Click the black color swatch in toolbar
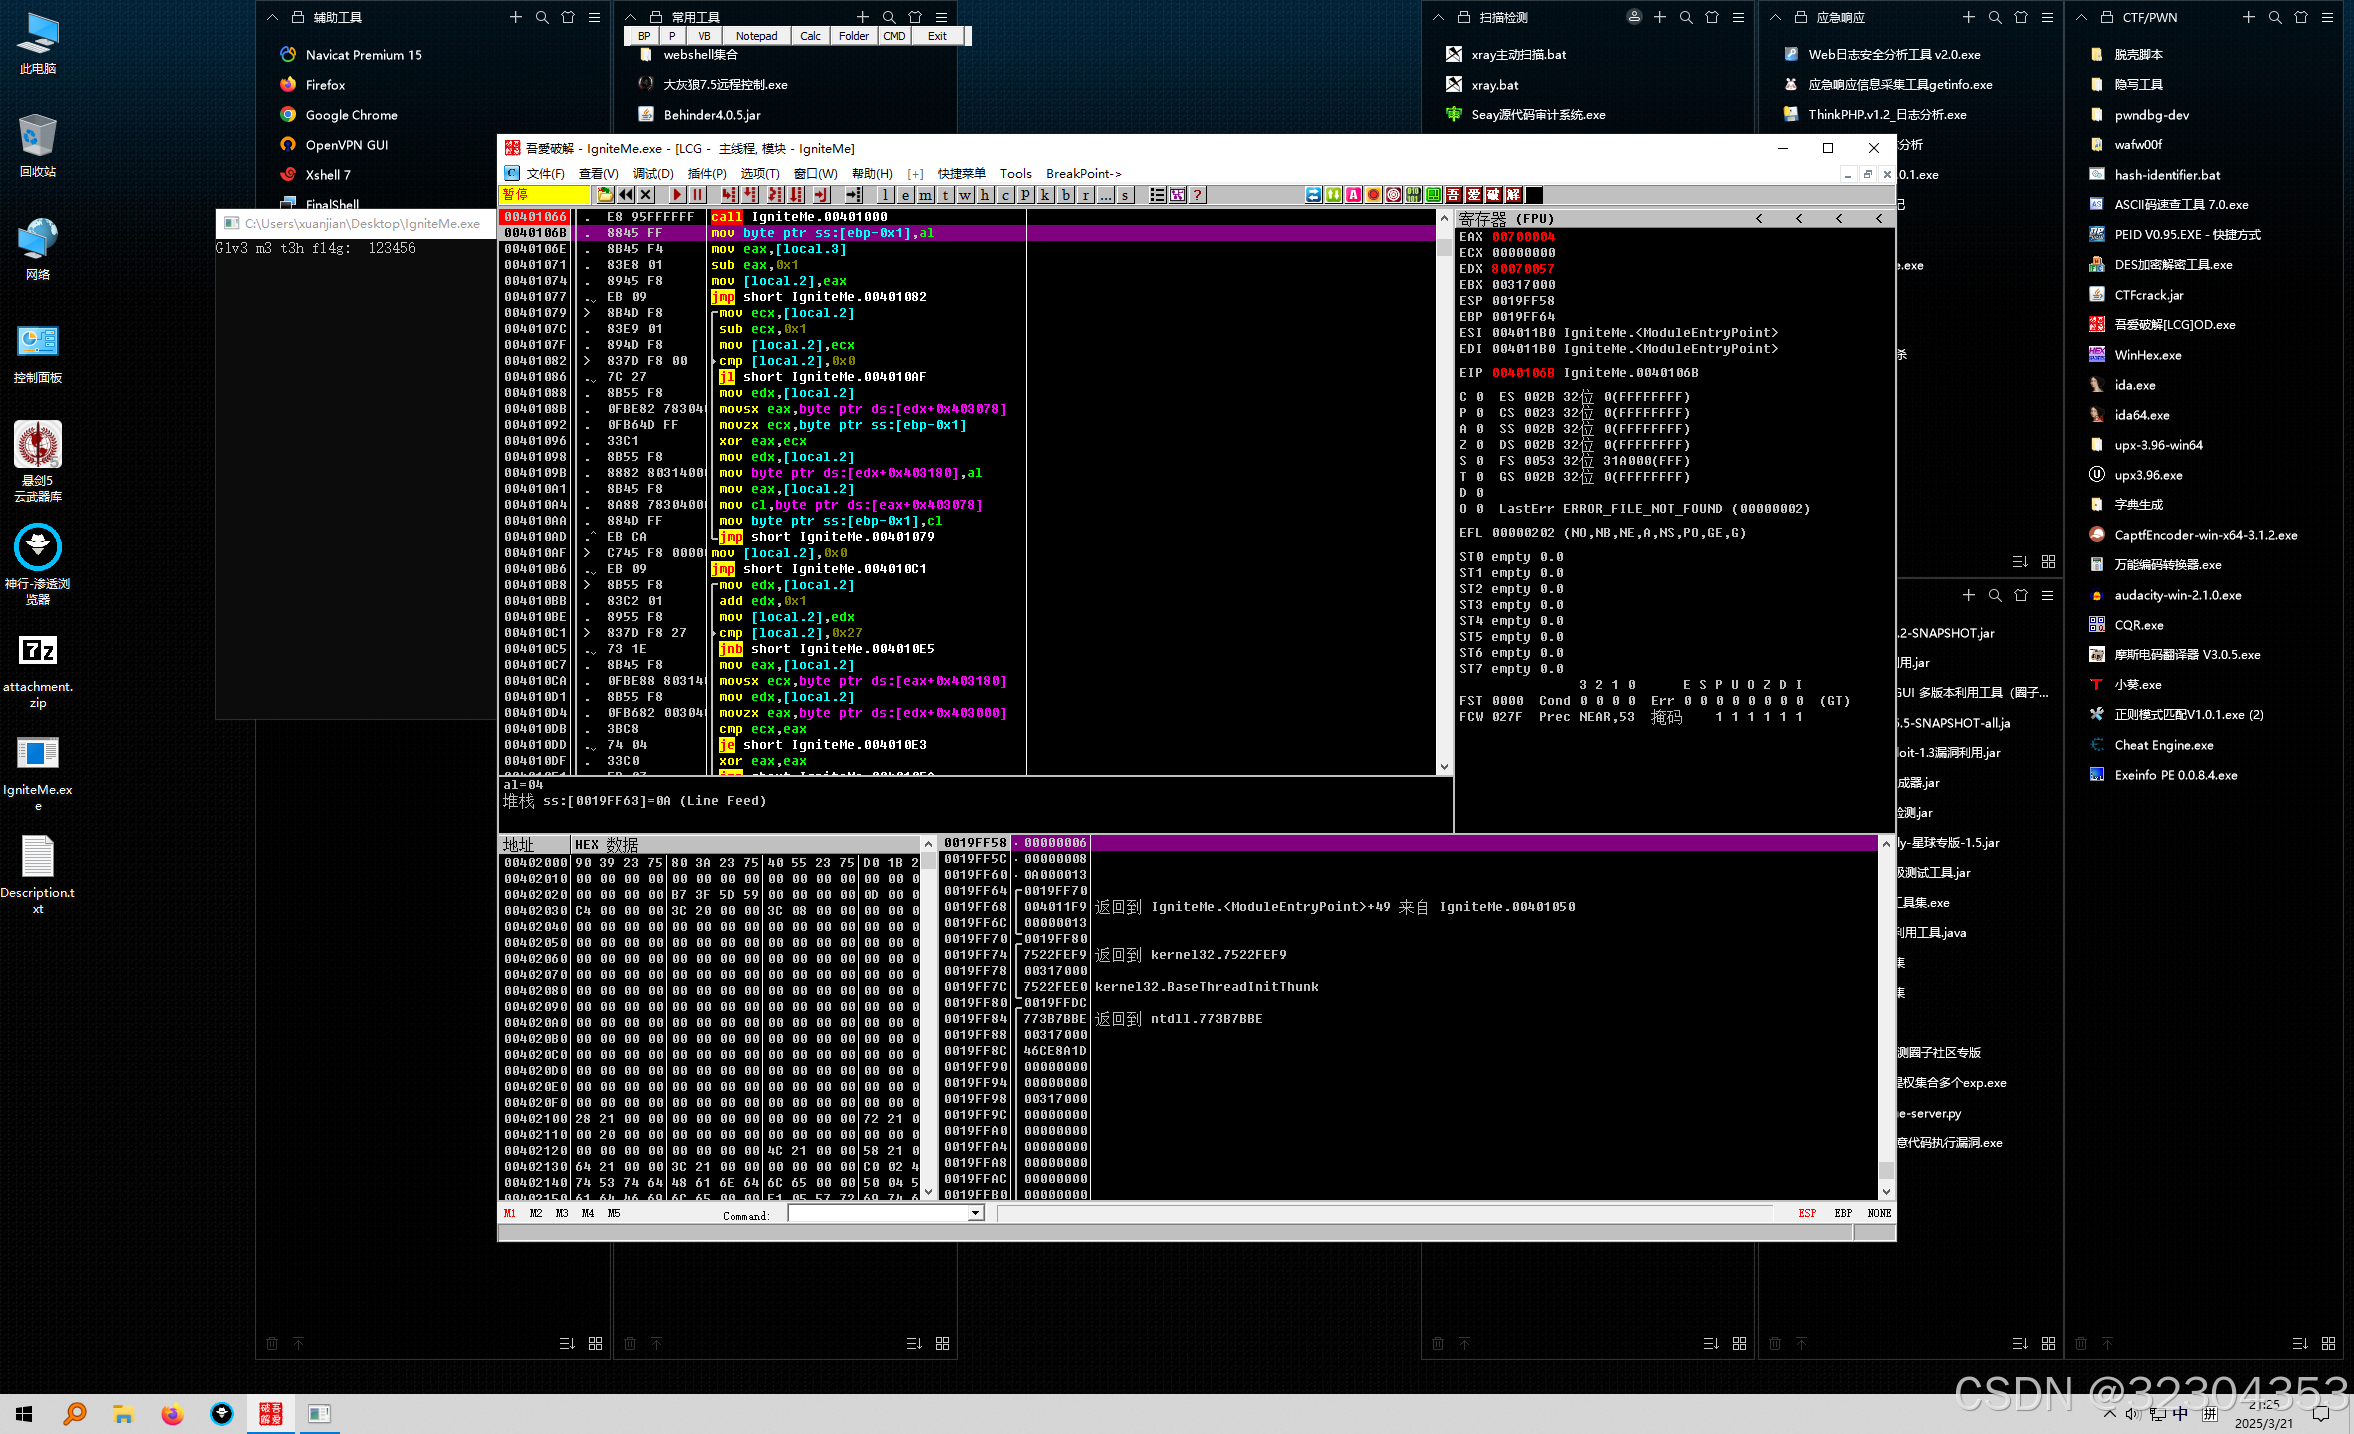Image resolution: width=2354 pixels, height=1434 pixels. (1534, 195)
